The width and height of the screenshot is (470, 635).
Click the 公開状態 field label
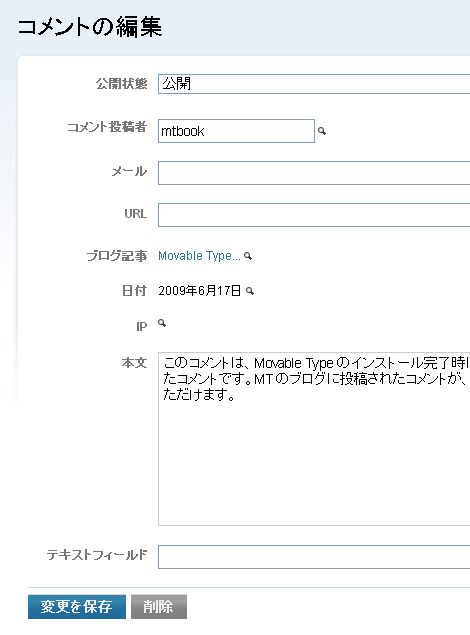tap(121, 84)
